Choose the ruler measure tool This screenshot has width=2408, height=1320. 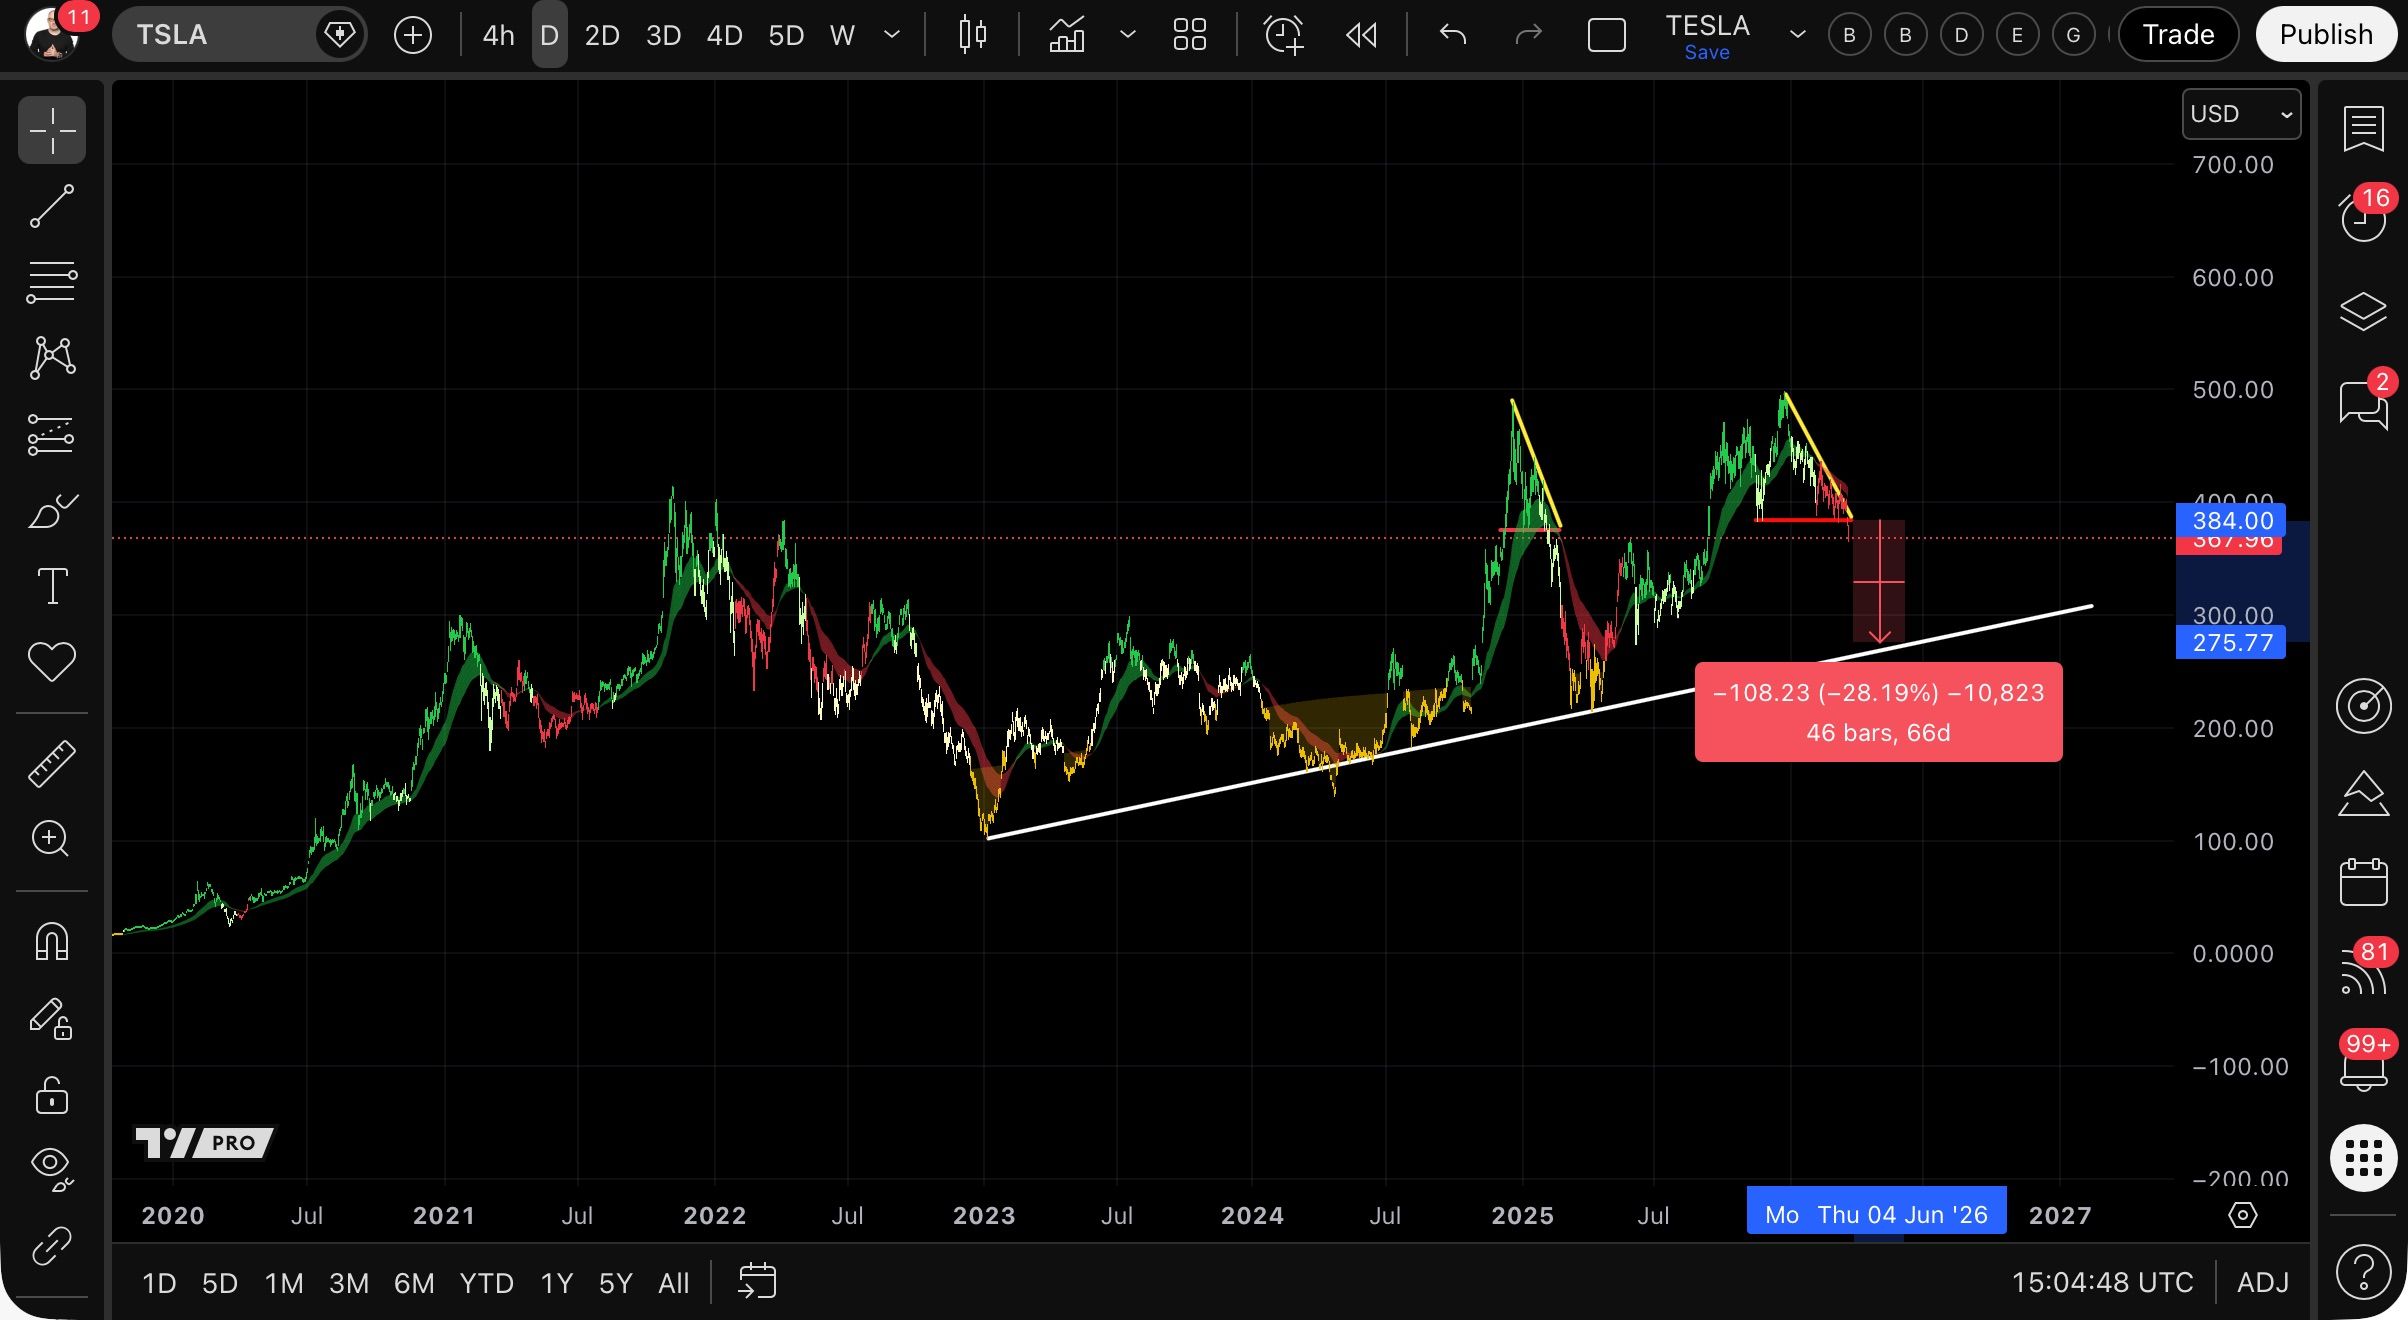[x=51, y=764]
